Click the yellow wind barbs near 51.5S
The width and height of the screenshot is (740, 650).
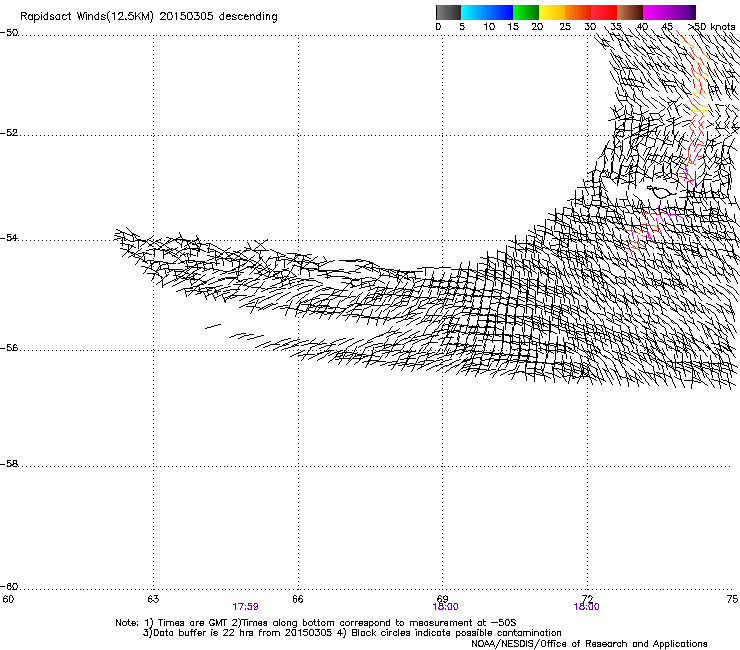click(700, 110)
